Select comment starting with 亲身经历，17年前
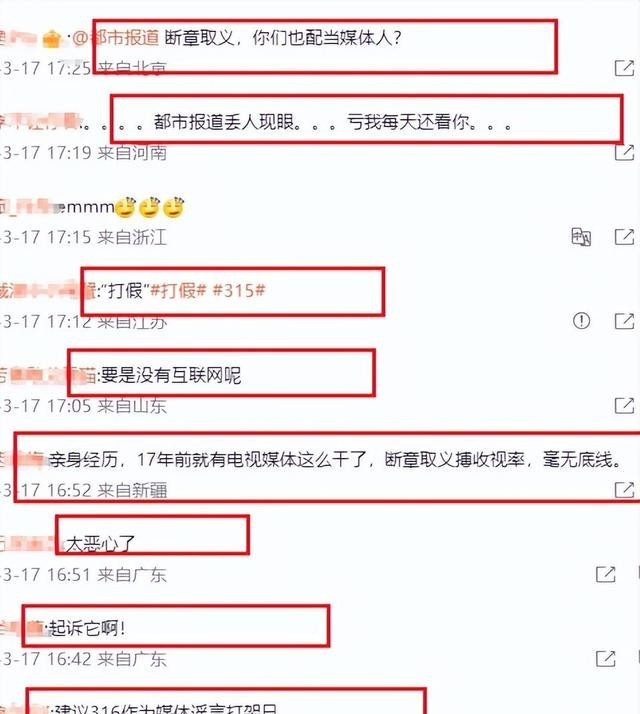Screen dimensions: 640x714 tap(335, 459)
